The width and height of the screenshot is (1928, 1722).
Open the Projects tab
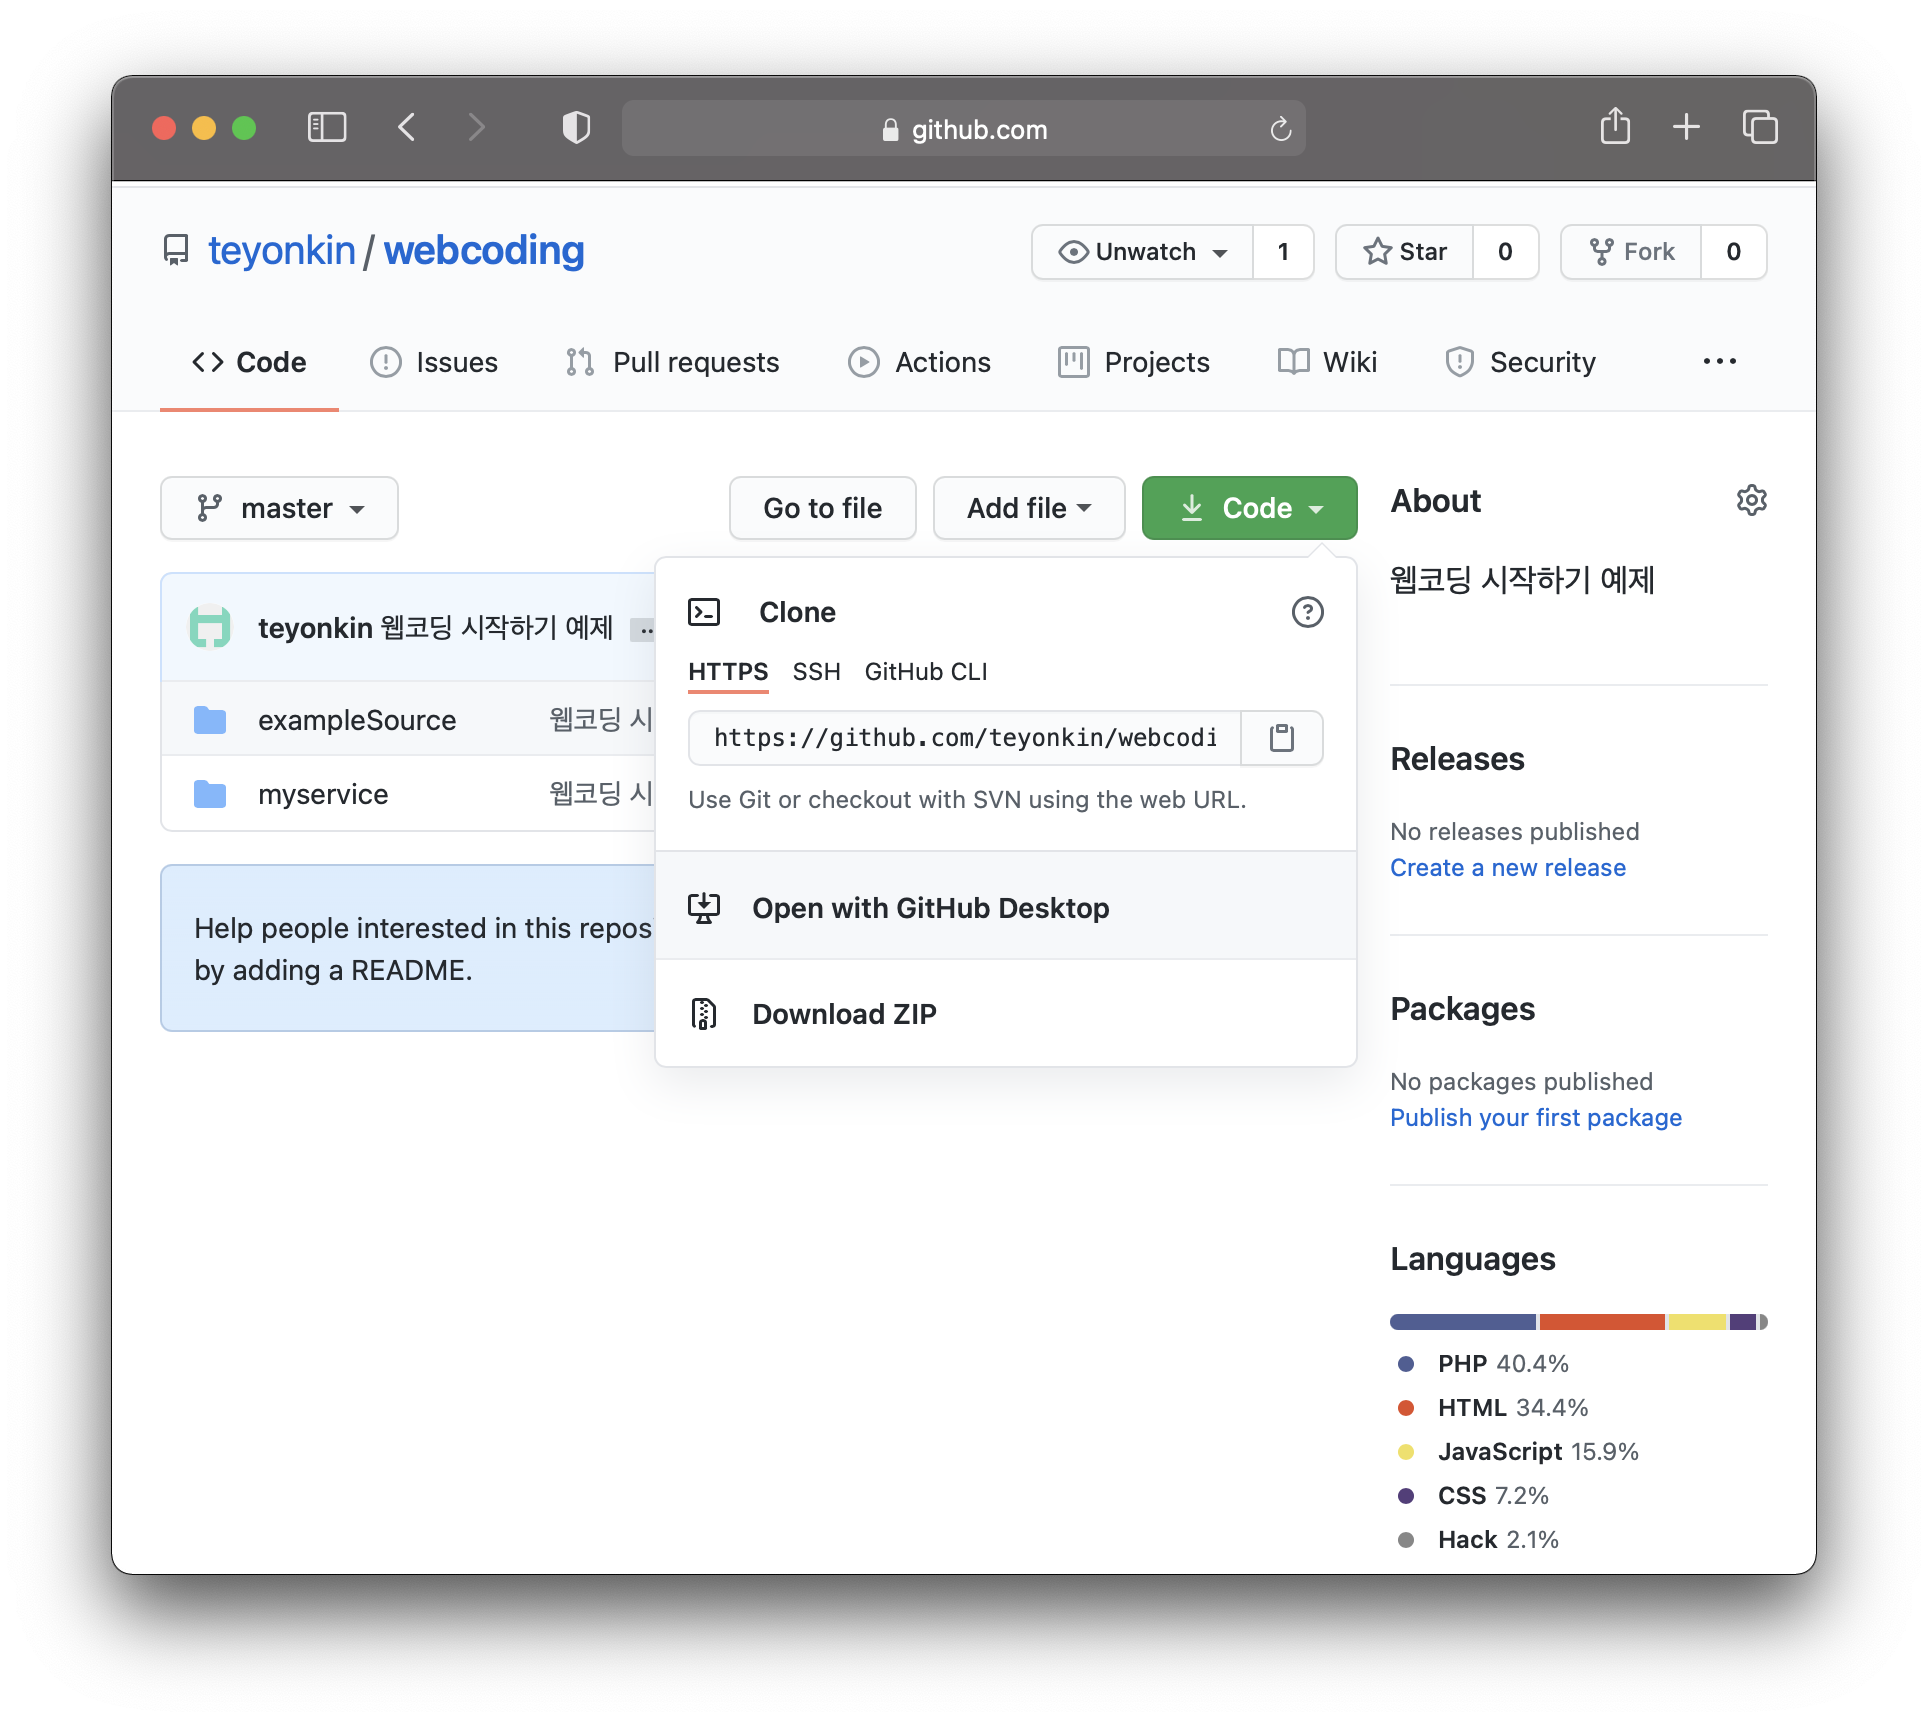coord(1133,362)
